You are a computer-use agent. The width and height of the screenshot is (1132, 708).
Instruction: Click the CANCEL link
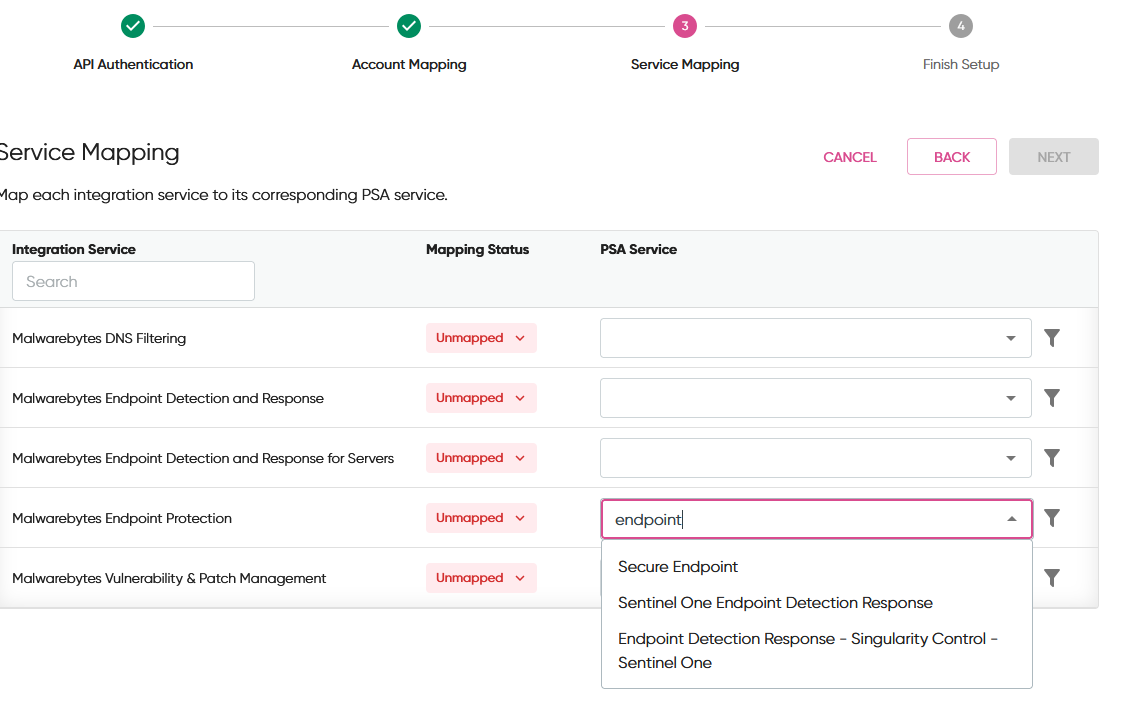pyautogui.click(x=849, y=157)
